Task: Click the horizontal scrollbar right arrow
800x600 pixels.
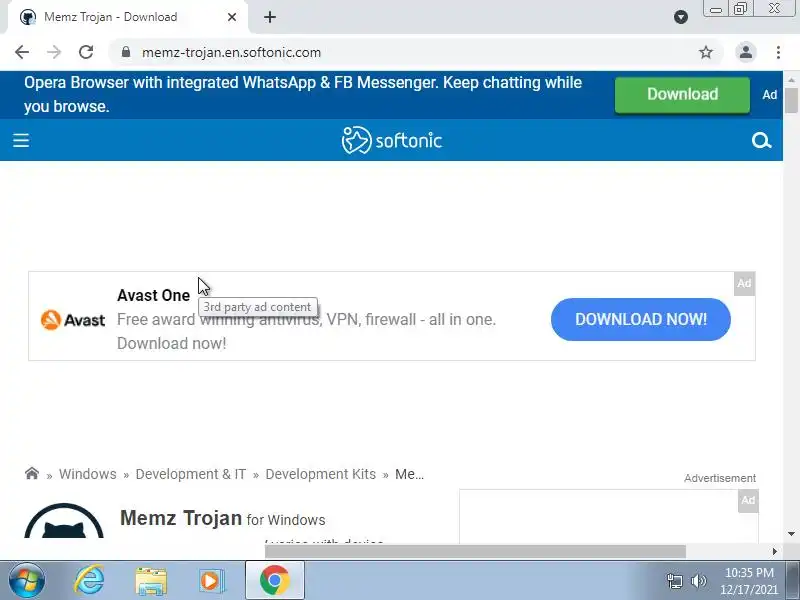Action: [774, 552]
